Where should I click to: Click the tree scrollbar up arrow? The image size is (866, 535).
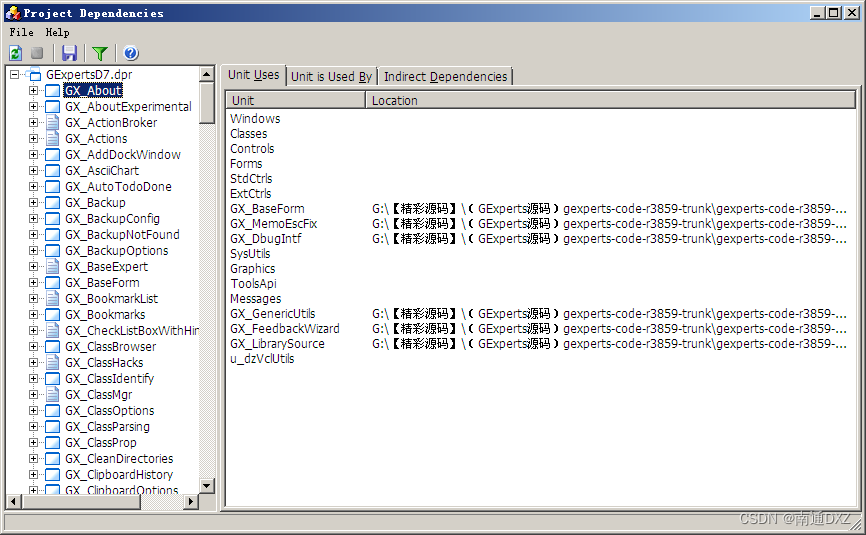click(207, 74)
